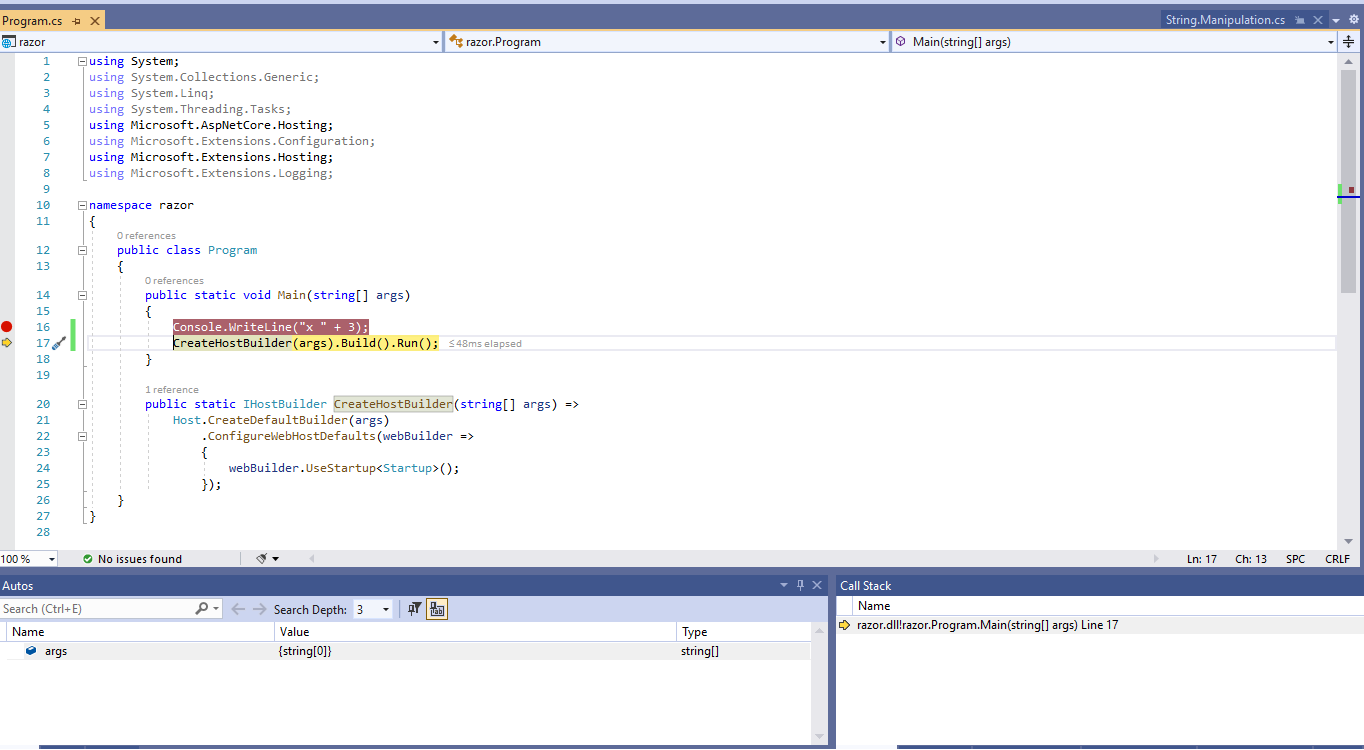Collapse the ConfigureWebHostDefaults lambda on line 22
This screenshot has width=1364, height=750.
[x=82, y=436]
